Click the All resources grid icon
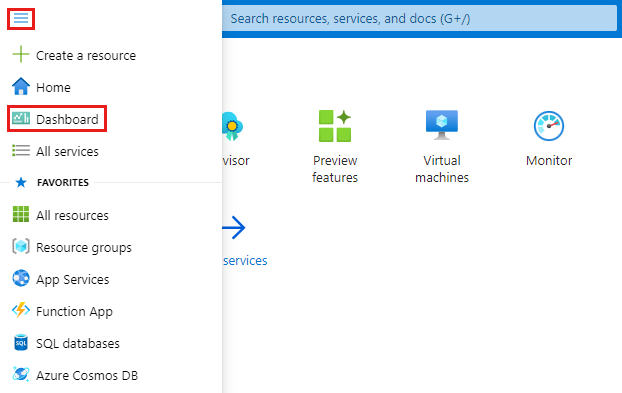This screenshot has height=393, width=622. [21, 215]
